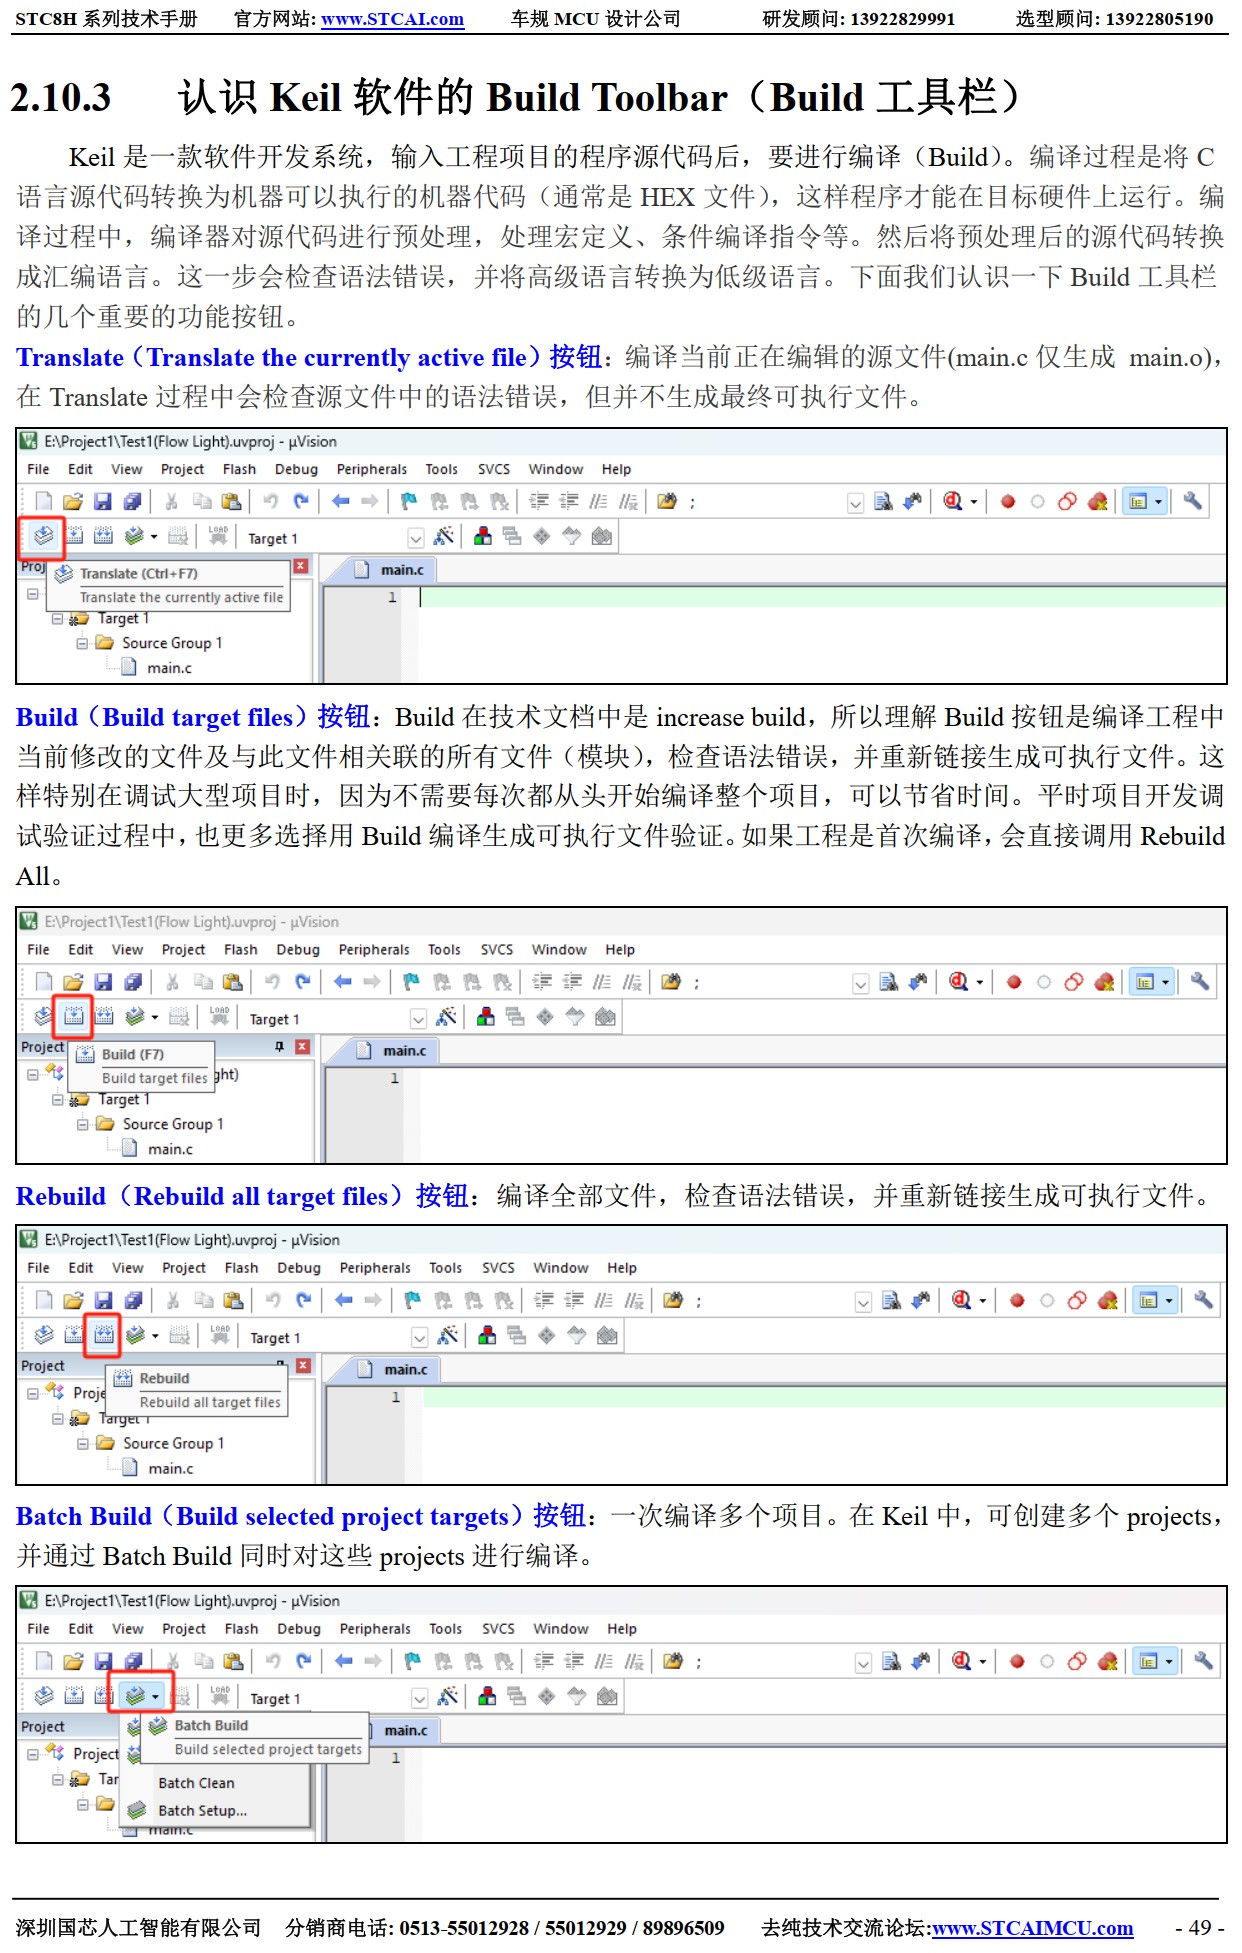Select main.c editor tab in the Build (F7) screenshot
The height and width of the screenshot is (1953, 1242).
[395, 1051]
